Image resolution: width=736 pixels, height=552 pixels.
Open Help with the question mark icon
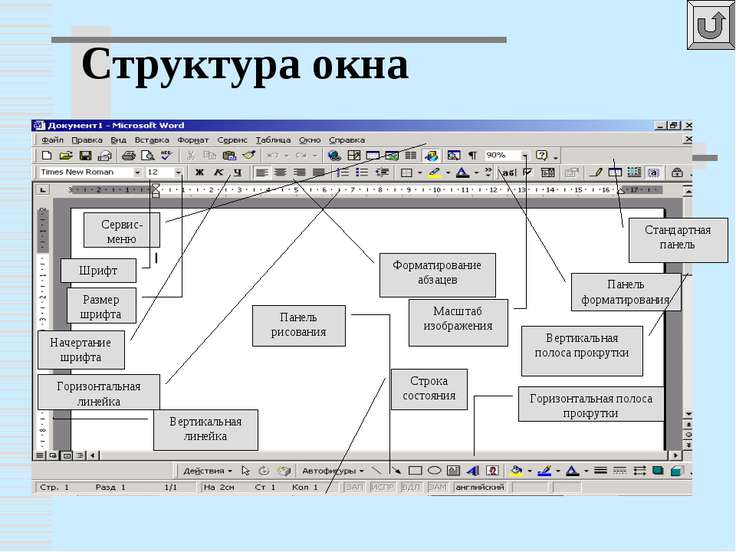click(542, 155)
